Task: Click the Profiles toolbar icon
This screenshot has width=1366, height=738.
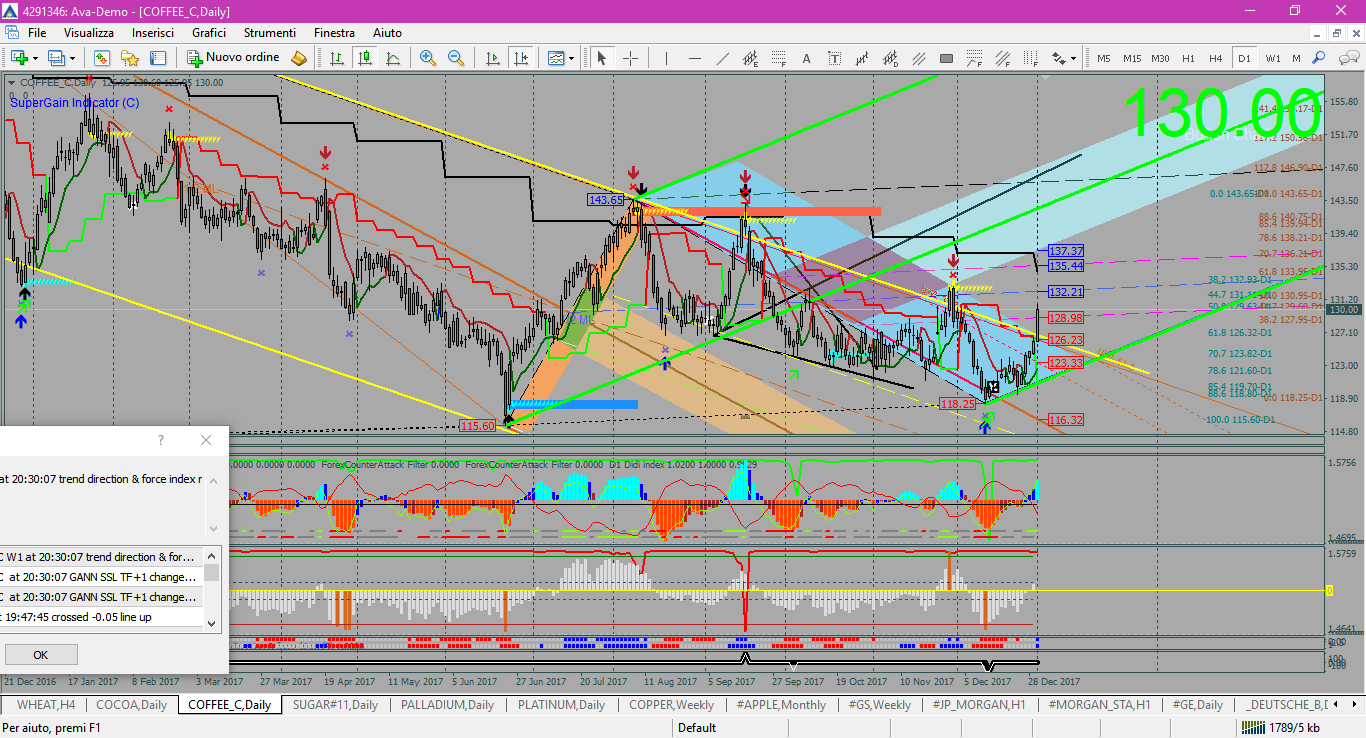Action: (55, 58)
